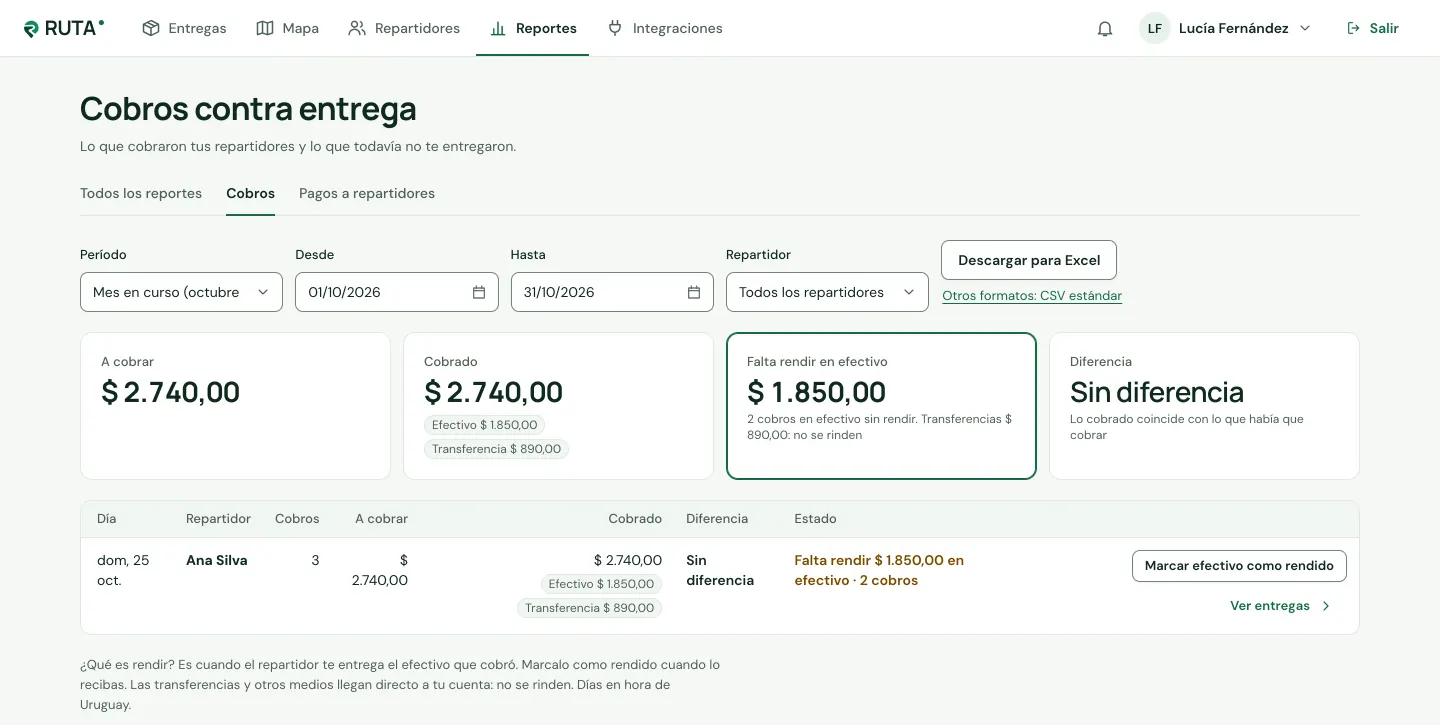The image size is (1440, 725).
Task: Open Ver entregas link for Ana Silva
Action: 1281,606
